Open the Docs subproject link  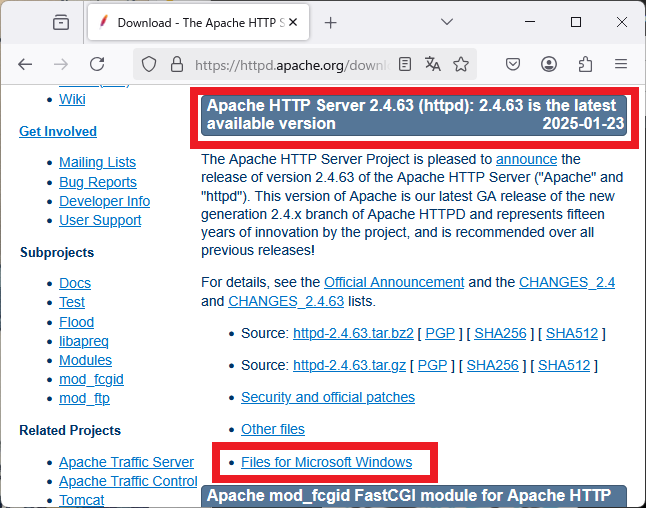click(x=75, y=283)
